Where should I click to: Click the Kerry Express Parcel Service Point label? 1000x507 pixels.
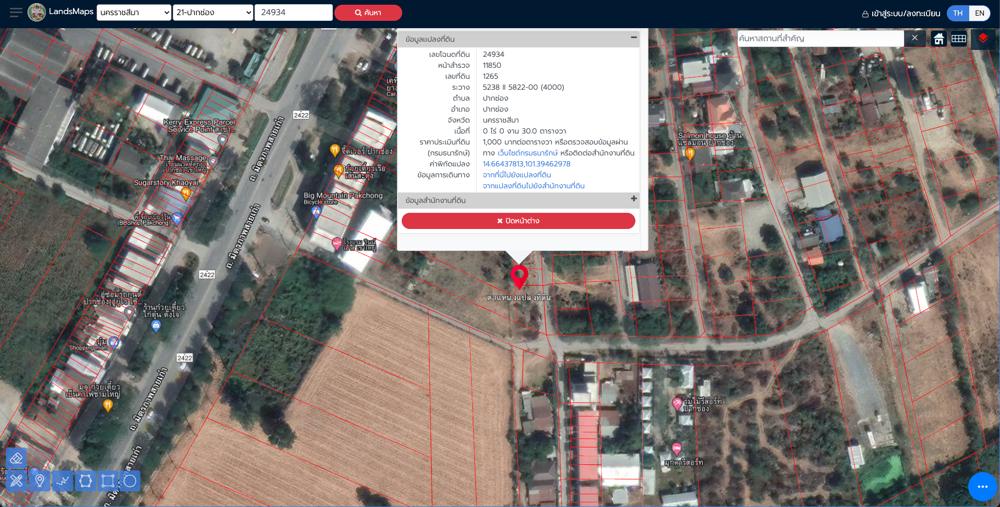click(x=199, y=125)
